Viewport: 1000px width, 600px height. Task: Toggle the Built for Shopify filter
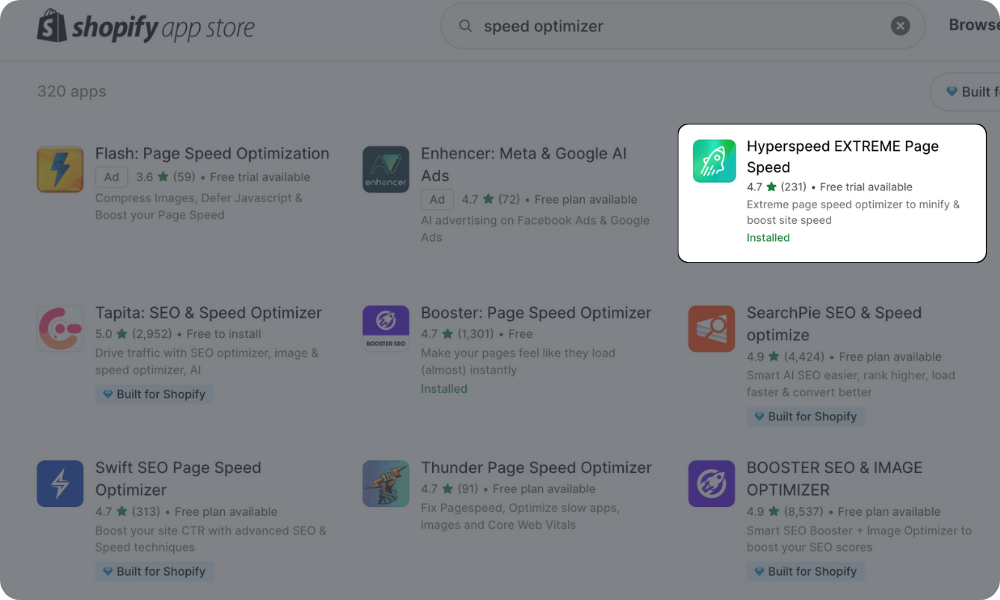(967, 92)
